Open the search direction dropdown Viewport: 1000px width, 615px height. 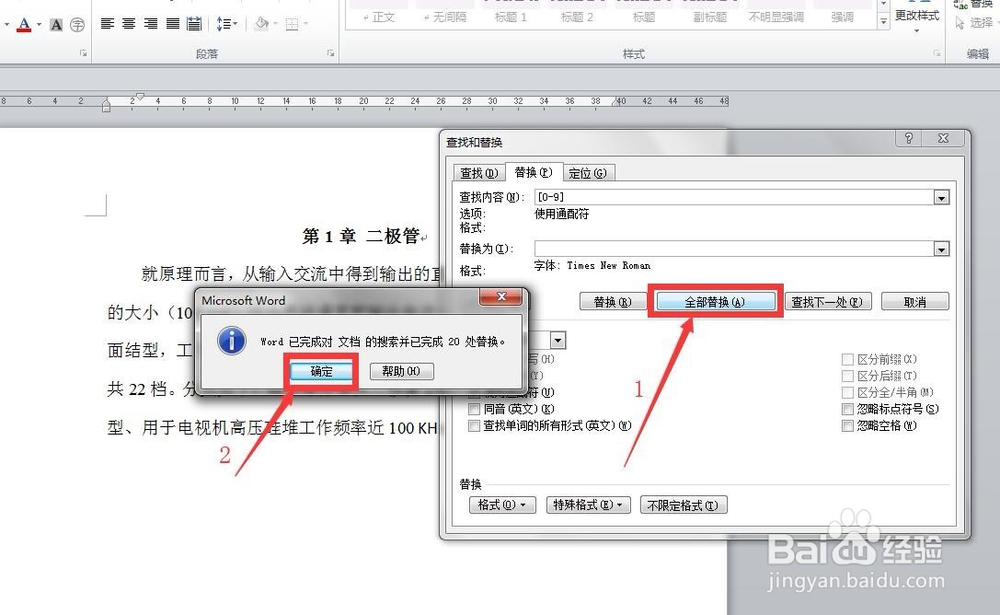pyautogui.click(x=558, y=340)
